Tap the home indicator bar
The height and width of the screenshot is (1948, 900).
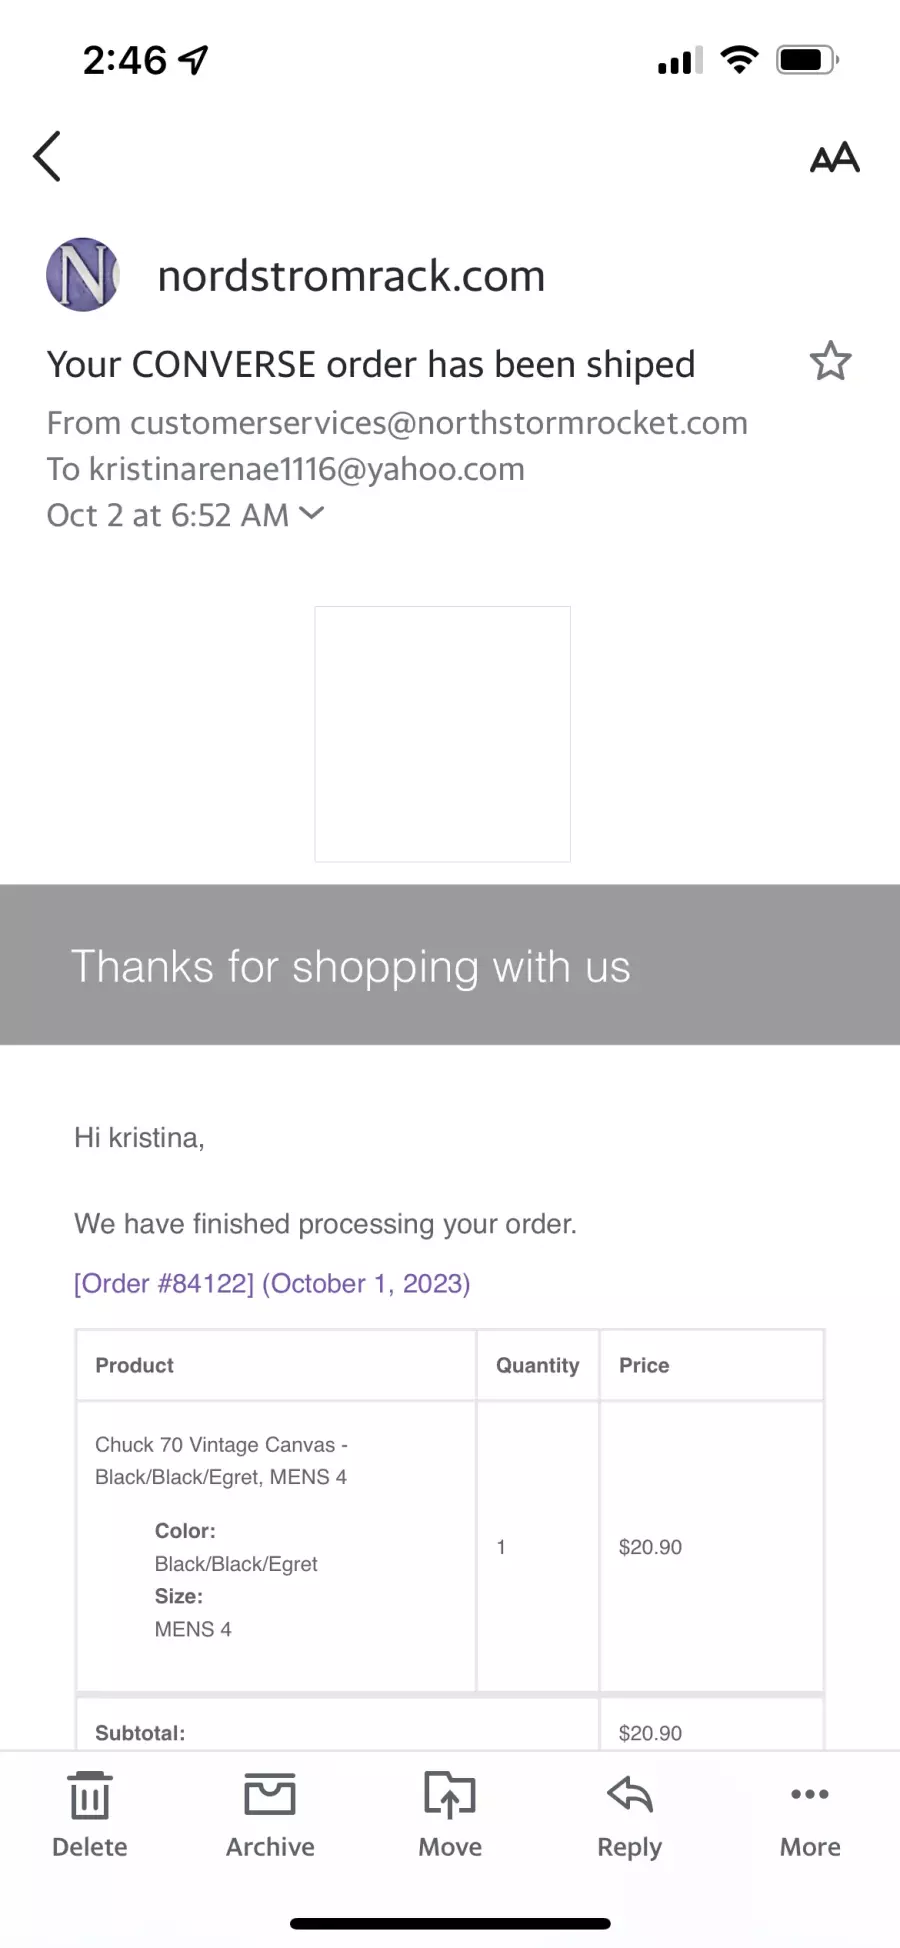[450, 1923]
